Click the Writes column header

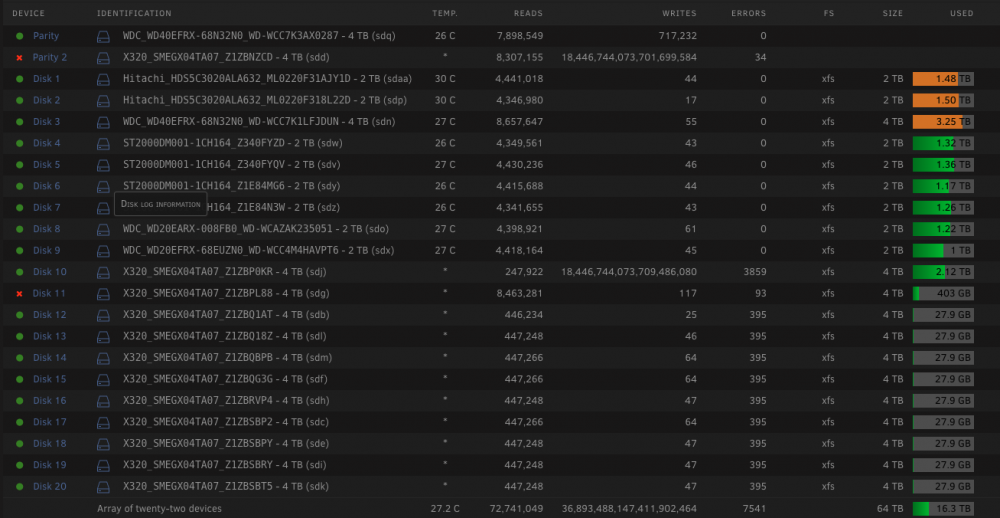[x=679, y=13]
